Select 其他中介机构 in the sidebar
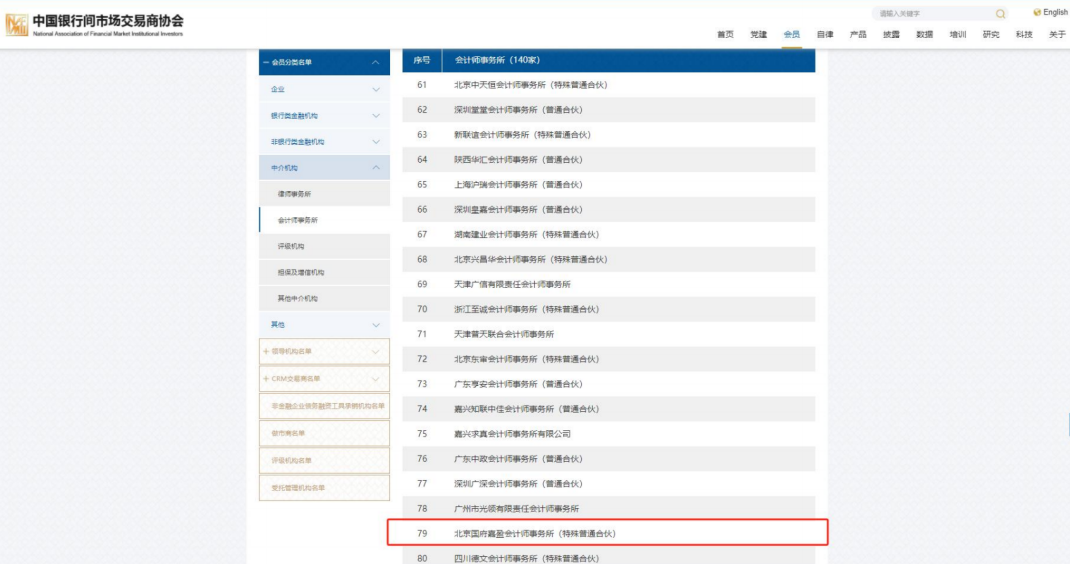 (x=325, y=298)
